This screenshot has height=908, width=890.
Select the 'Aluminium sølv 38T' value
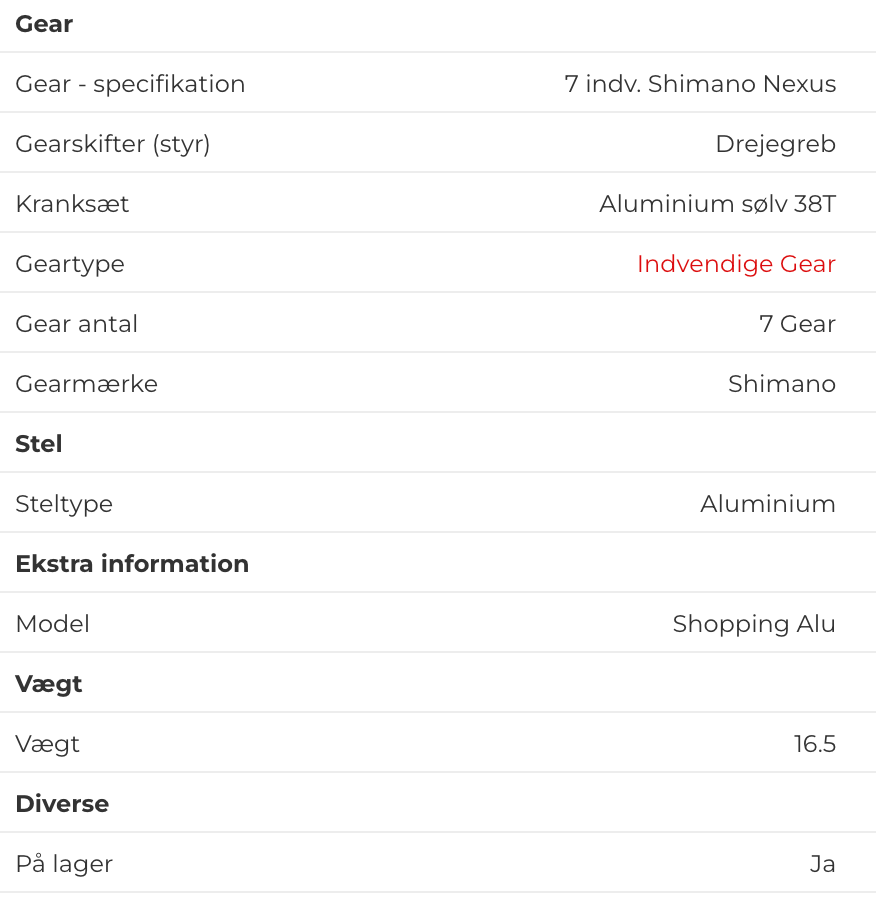tap(717, 204)
